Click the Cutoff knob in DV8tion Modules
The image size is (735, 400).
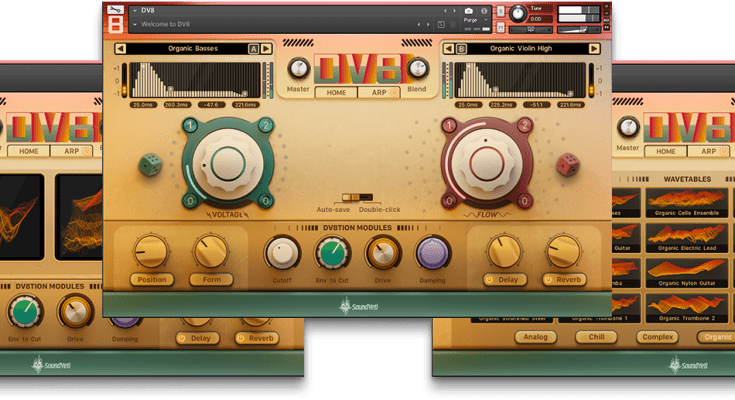point(282,252)
